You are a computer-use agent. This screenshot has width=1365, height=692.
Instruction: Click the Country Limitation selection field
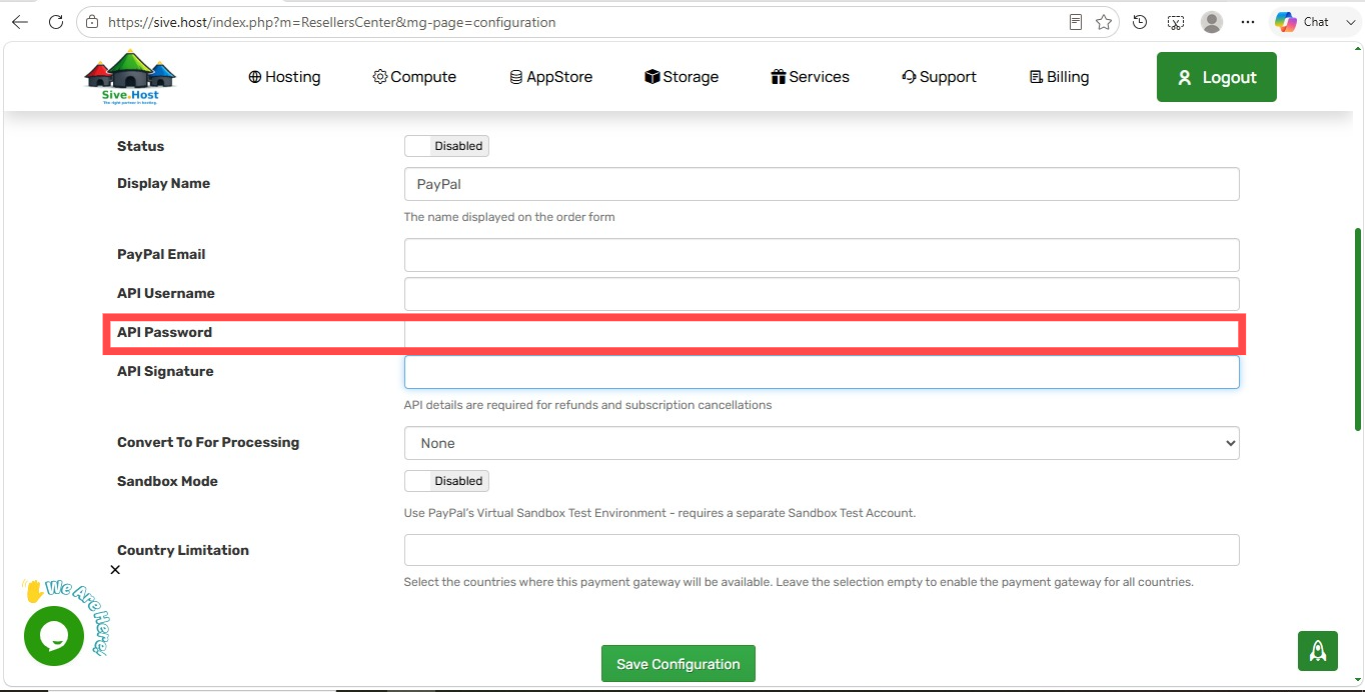(x=821, y=550)
